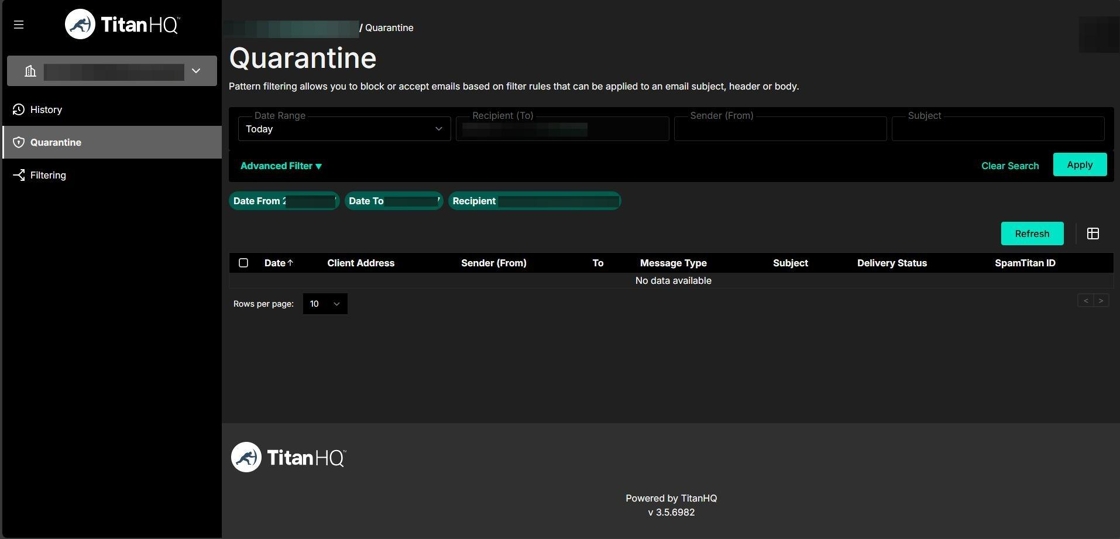Image resolution: width=1120 pixels, height=539 pixels.
Task: Open the column layout grid icon
Action: point(1093,234)
